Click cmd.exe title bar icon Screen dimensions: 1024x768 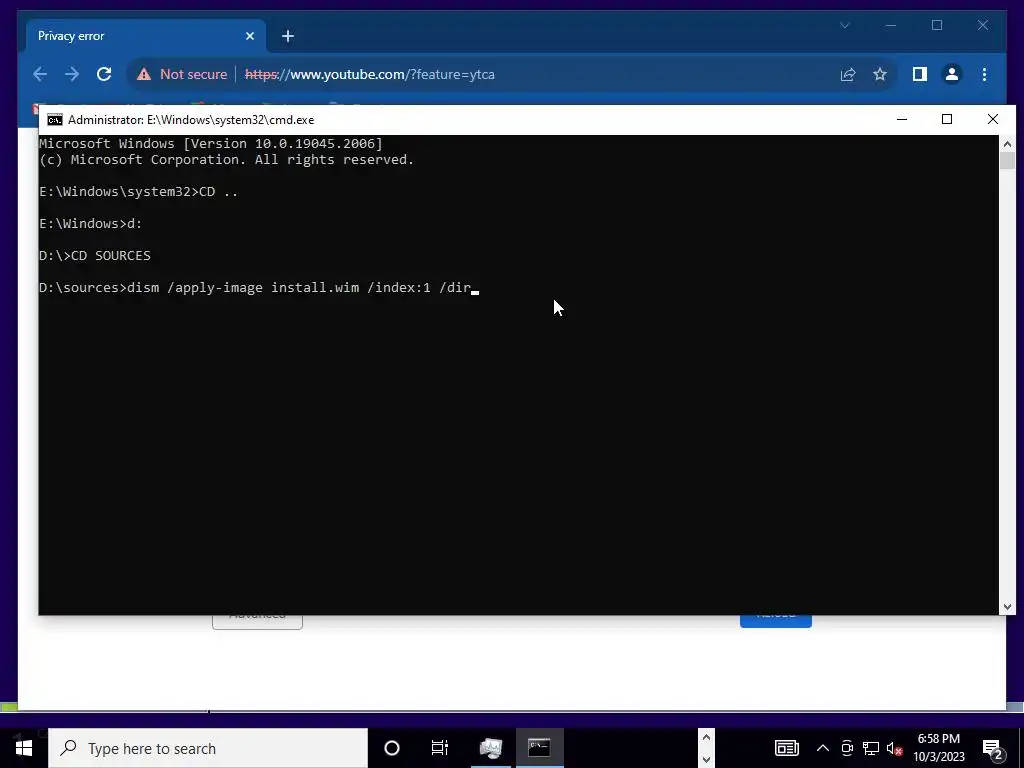[55, 120]
